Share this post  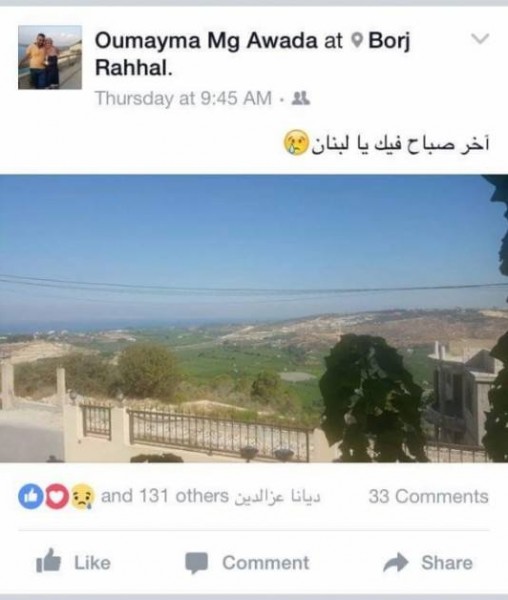(x=428, y=562)
